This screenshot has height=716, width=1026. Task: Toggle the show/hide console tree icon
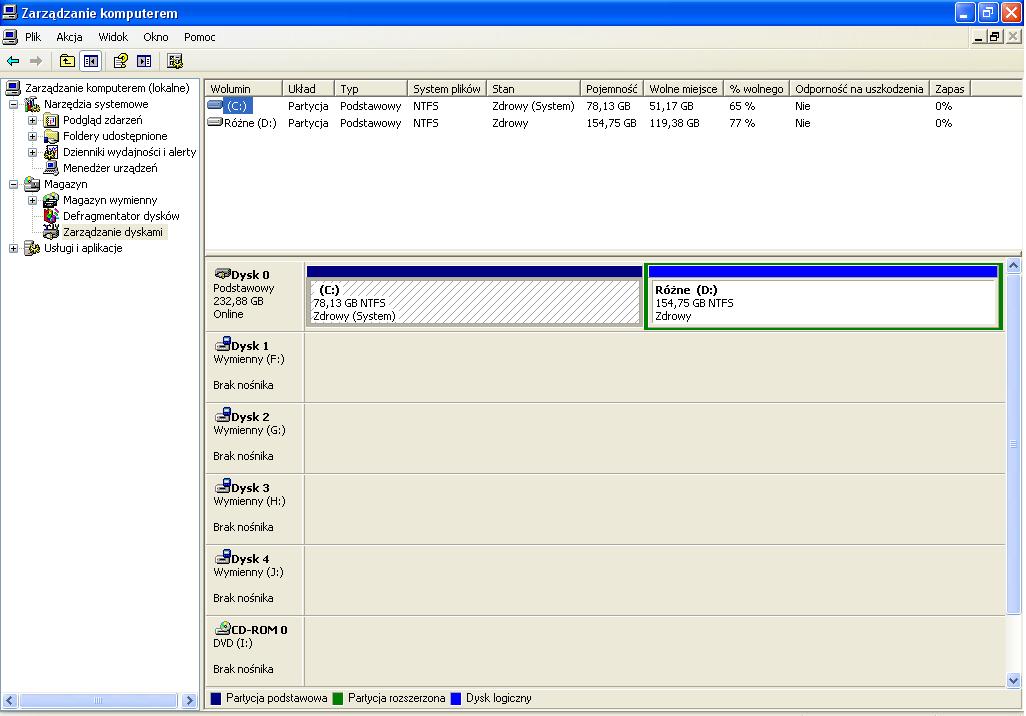click(91, 62)
